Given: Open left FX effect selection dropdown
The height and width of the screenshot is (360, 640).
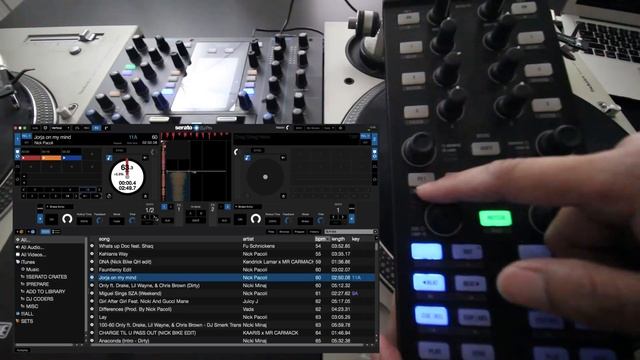Looking at the screenshot, I should [x=60, y=207].
